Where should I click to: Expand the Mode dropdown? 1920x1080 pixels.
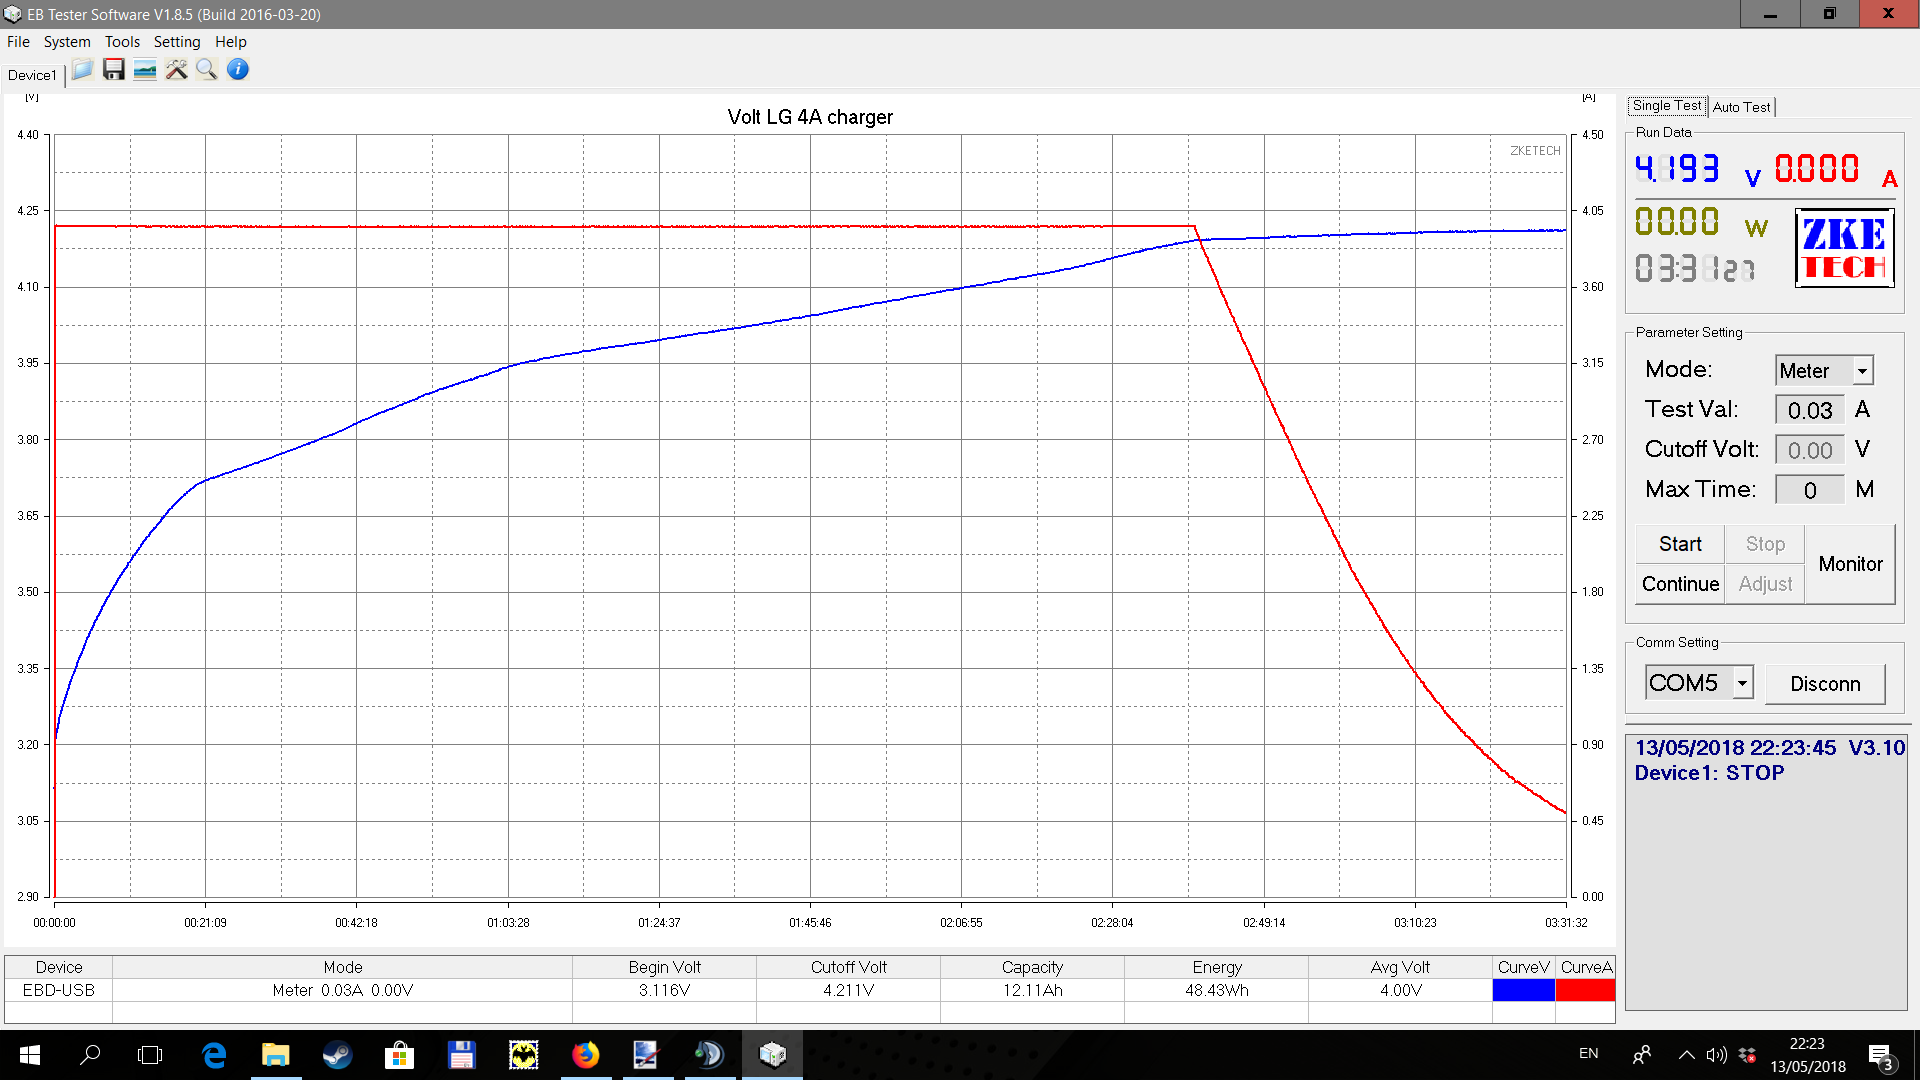click(1862, 371)
